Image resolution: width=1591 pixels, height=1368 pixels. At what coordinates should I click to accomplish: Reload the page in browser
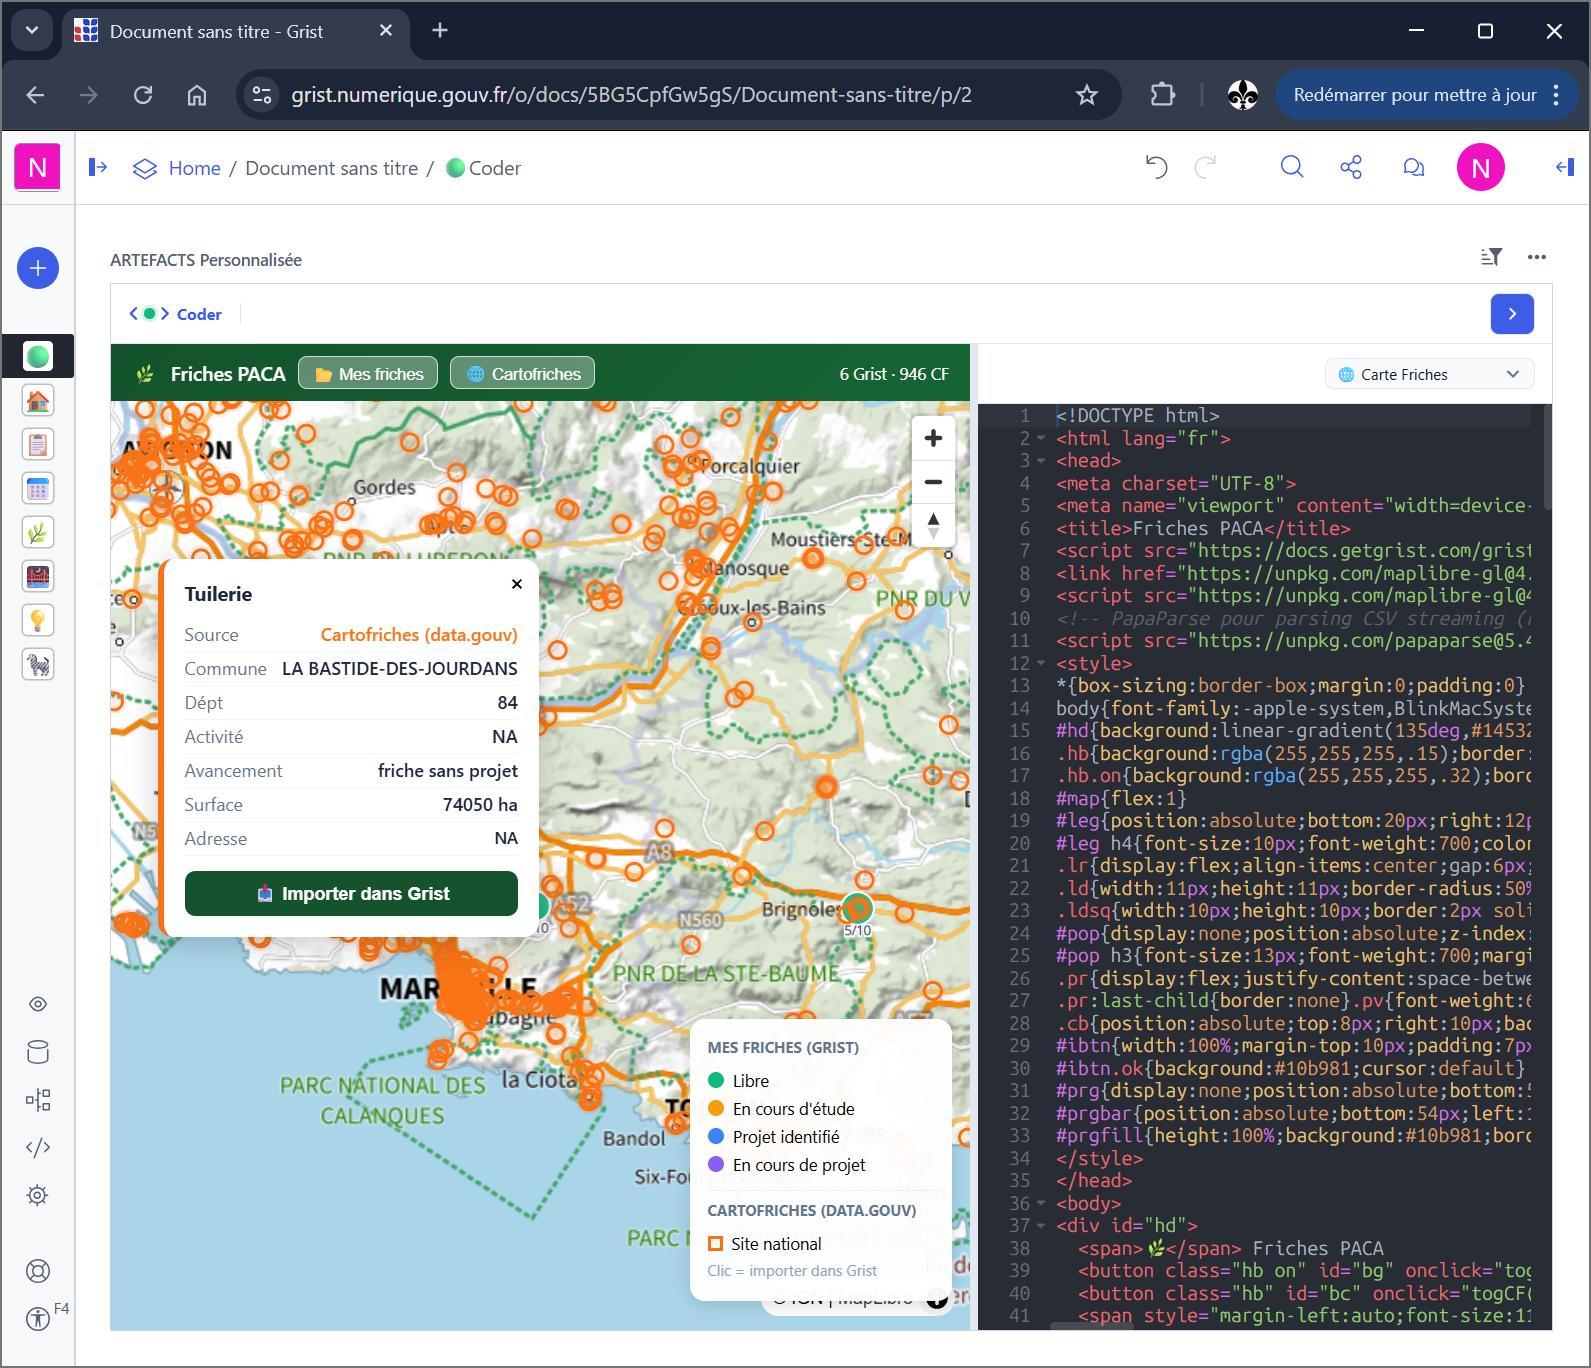point(143,95)
